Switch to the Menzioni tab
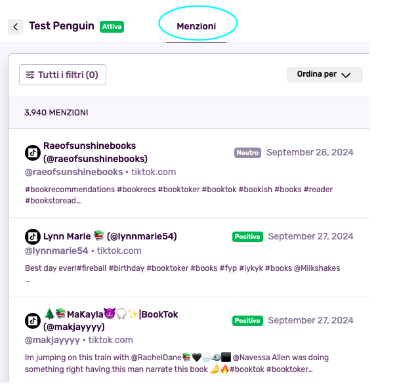 [196, 26]
